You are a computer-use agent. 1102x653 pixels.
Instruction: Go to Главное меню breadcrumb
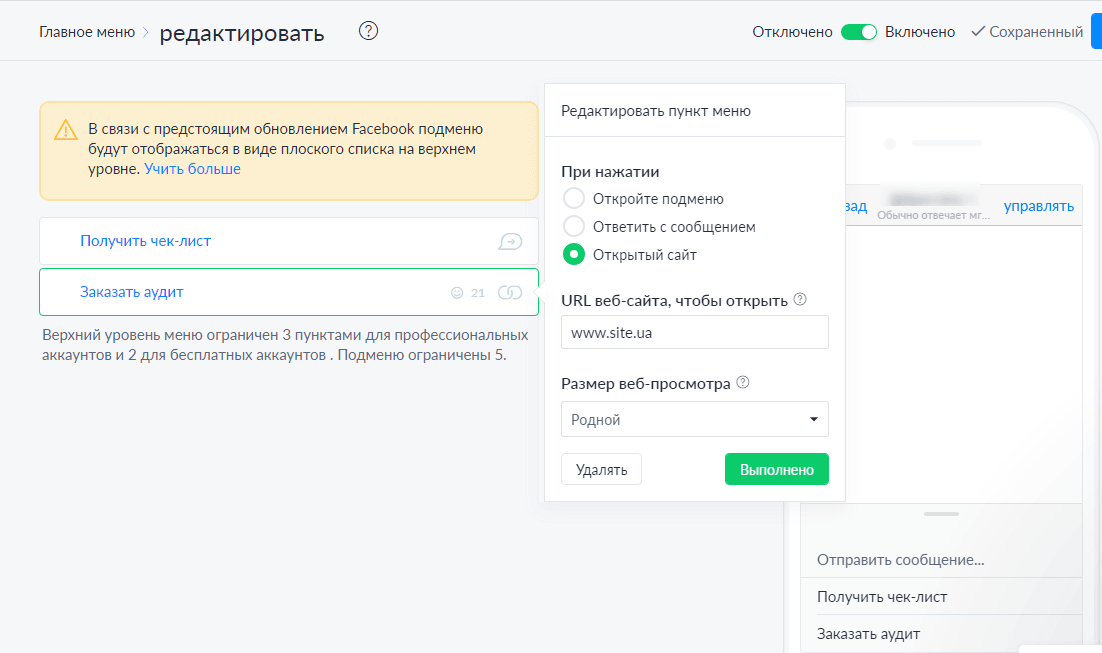[x=87, y=32]
